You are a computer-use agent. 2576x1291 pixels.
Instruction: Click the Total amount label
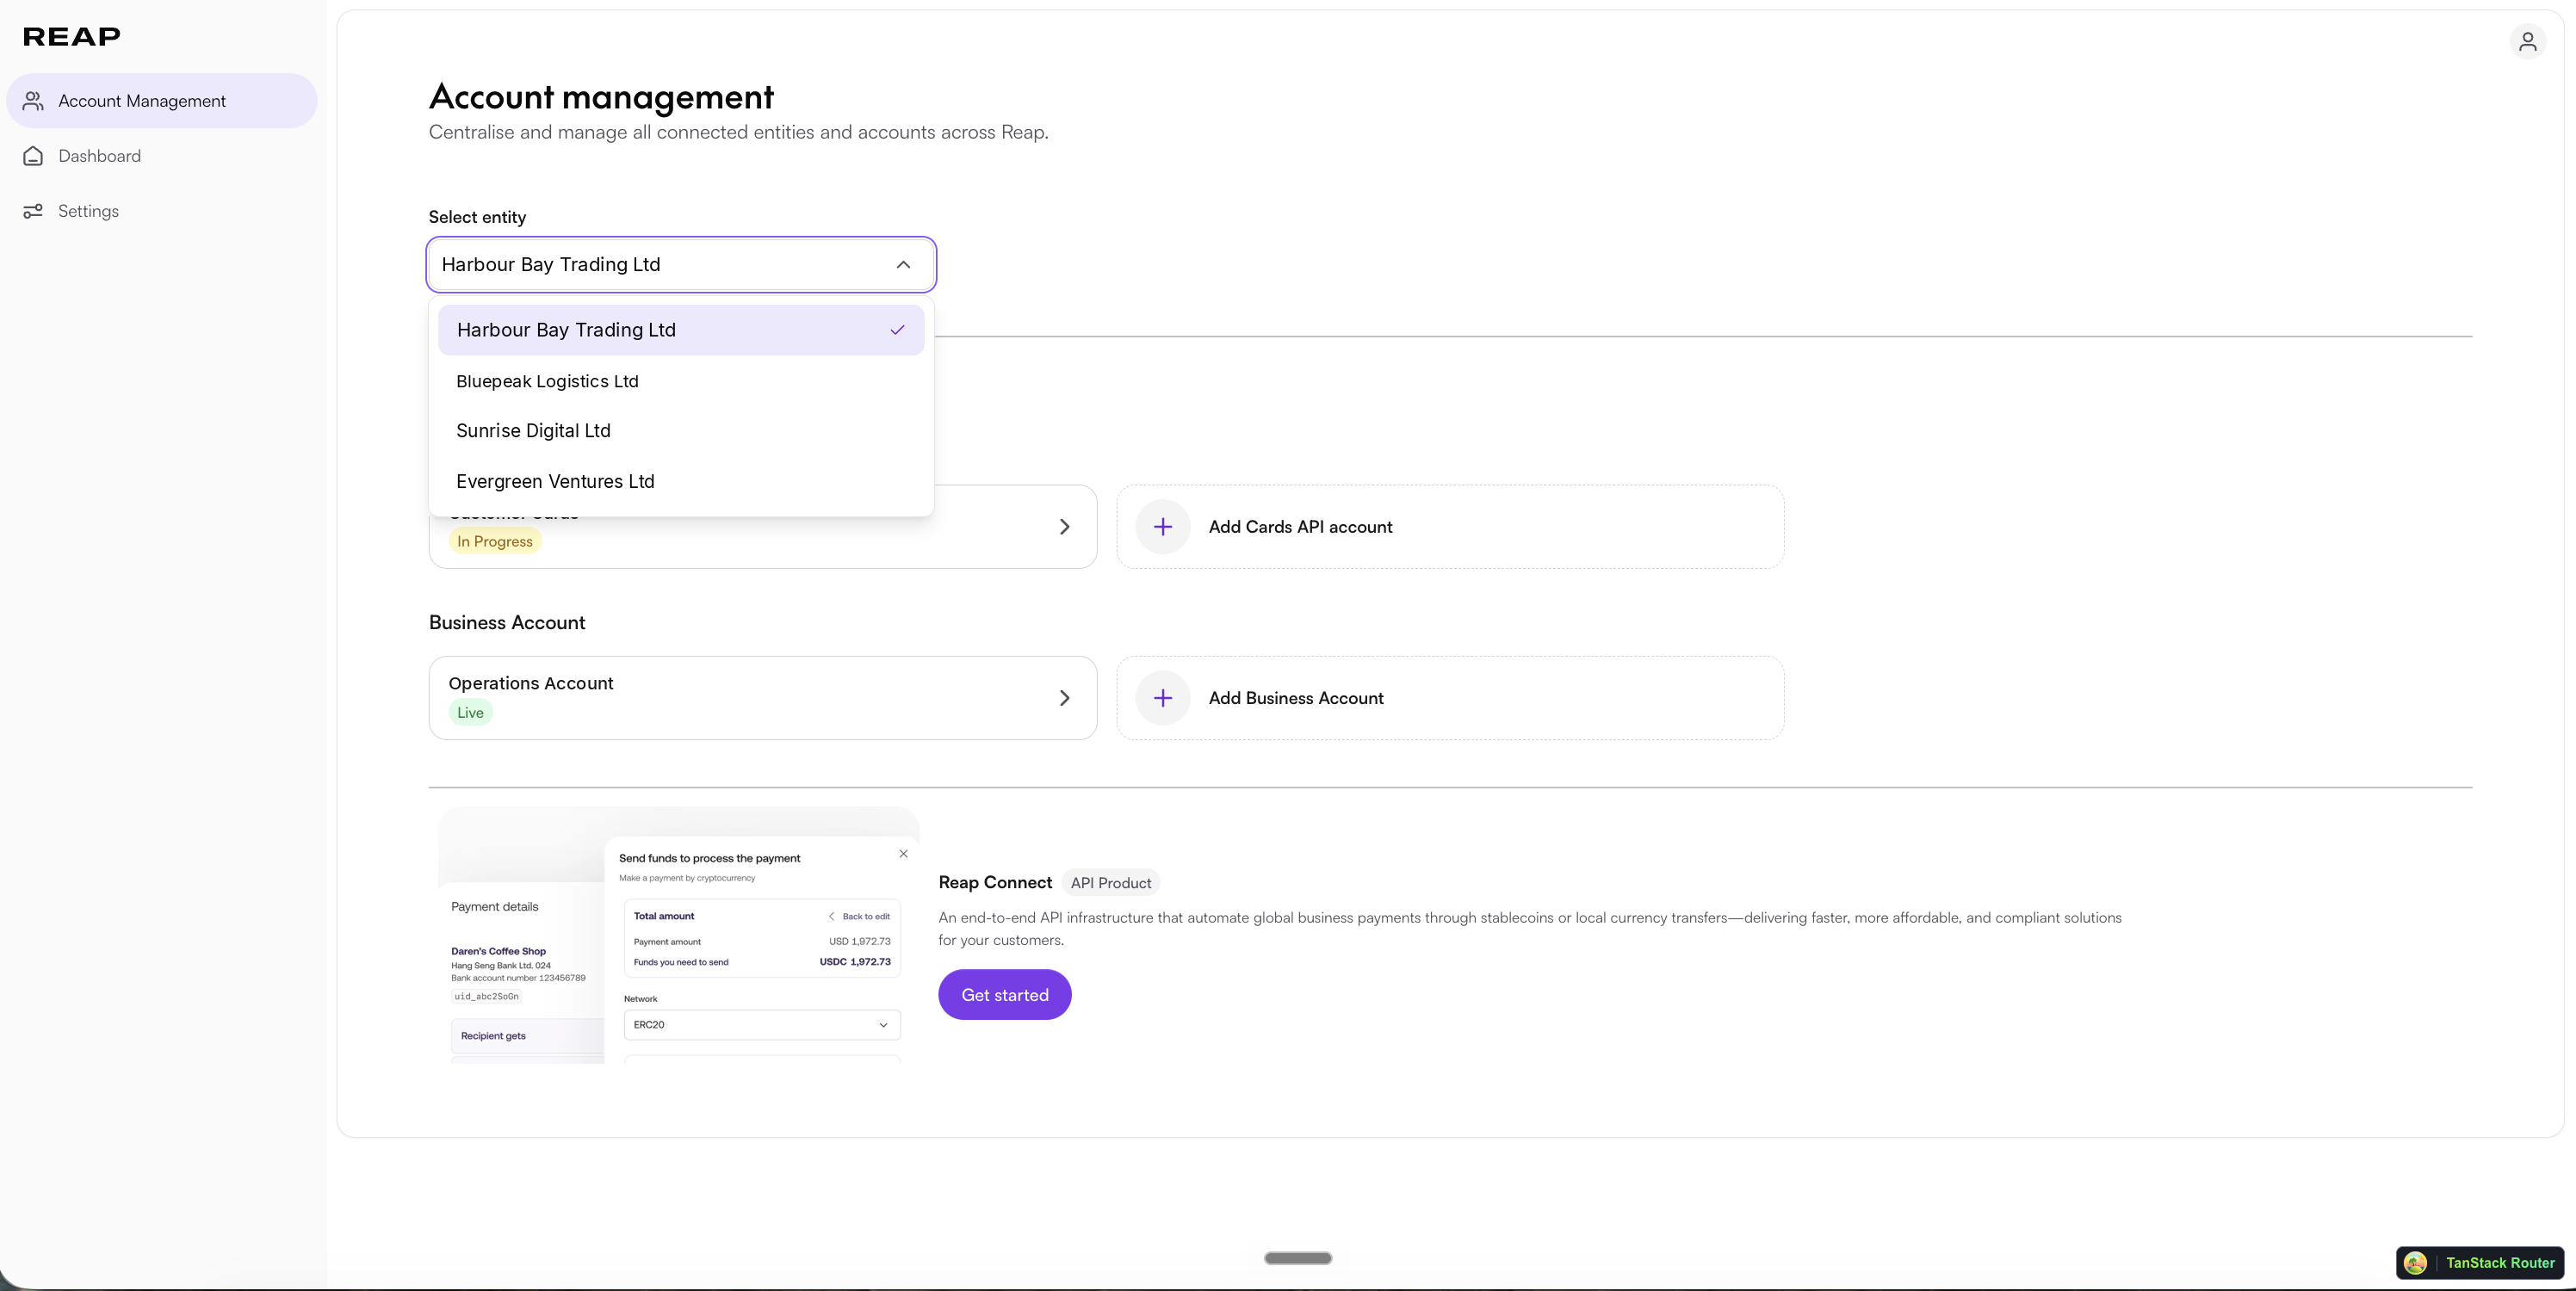click(x=663, y=916)
